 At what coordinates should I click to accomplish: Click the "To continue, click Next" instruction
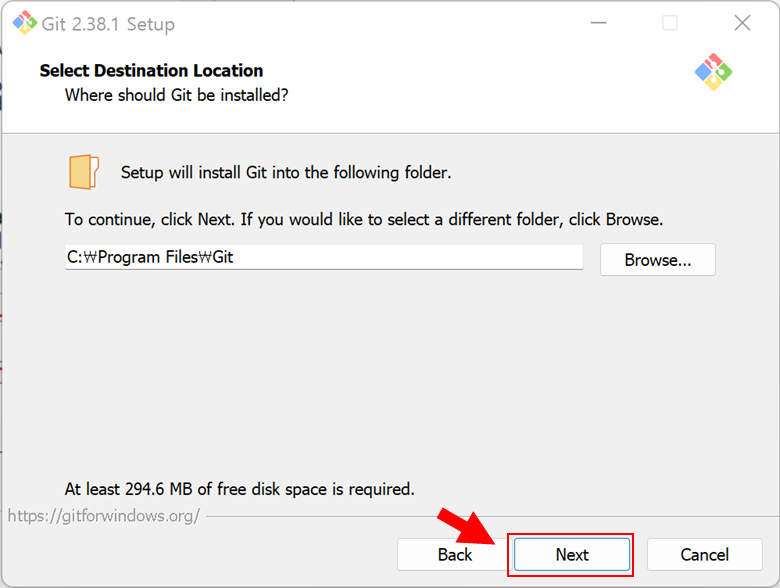(x=364, y=219)
